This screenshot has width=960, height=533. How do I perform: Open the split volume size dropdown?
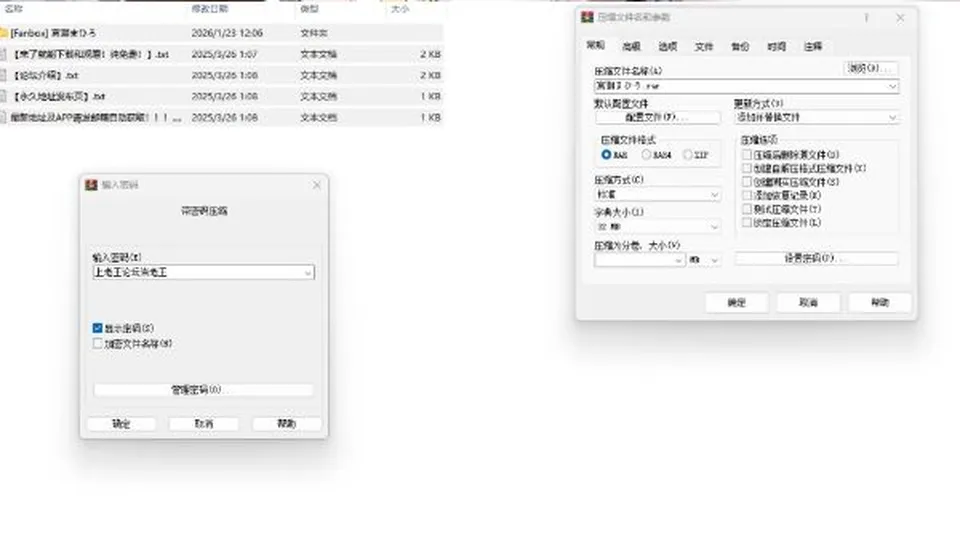[x=678, y=260]
